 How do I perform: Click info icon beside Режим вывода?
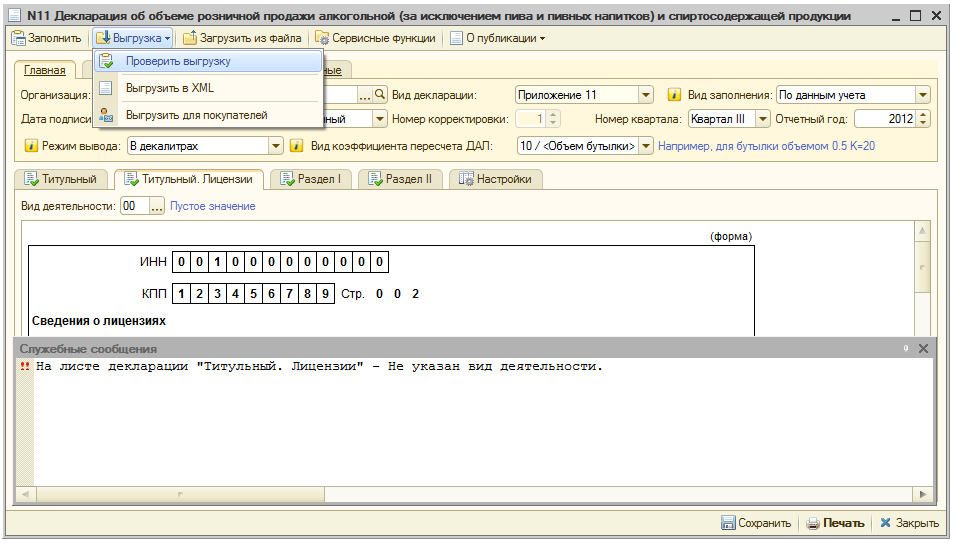click(32, 146)
